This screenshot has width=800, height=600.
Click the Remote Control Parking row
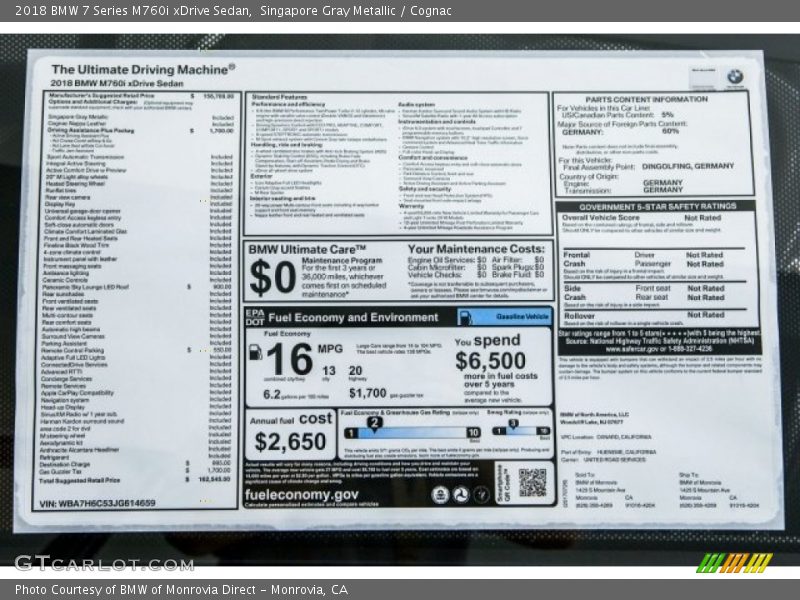click(x=136, y=350)
